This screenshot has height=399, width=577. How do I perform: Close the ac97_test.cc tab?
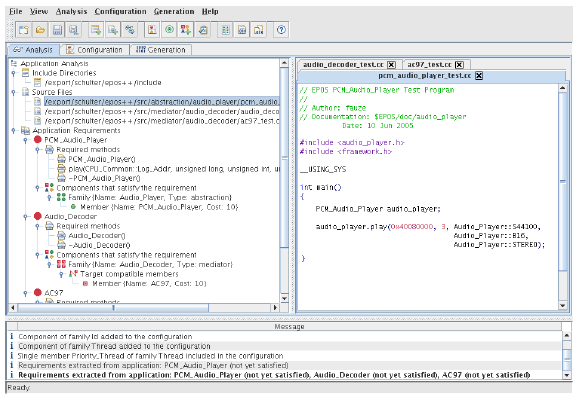point(459,65)
